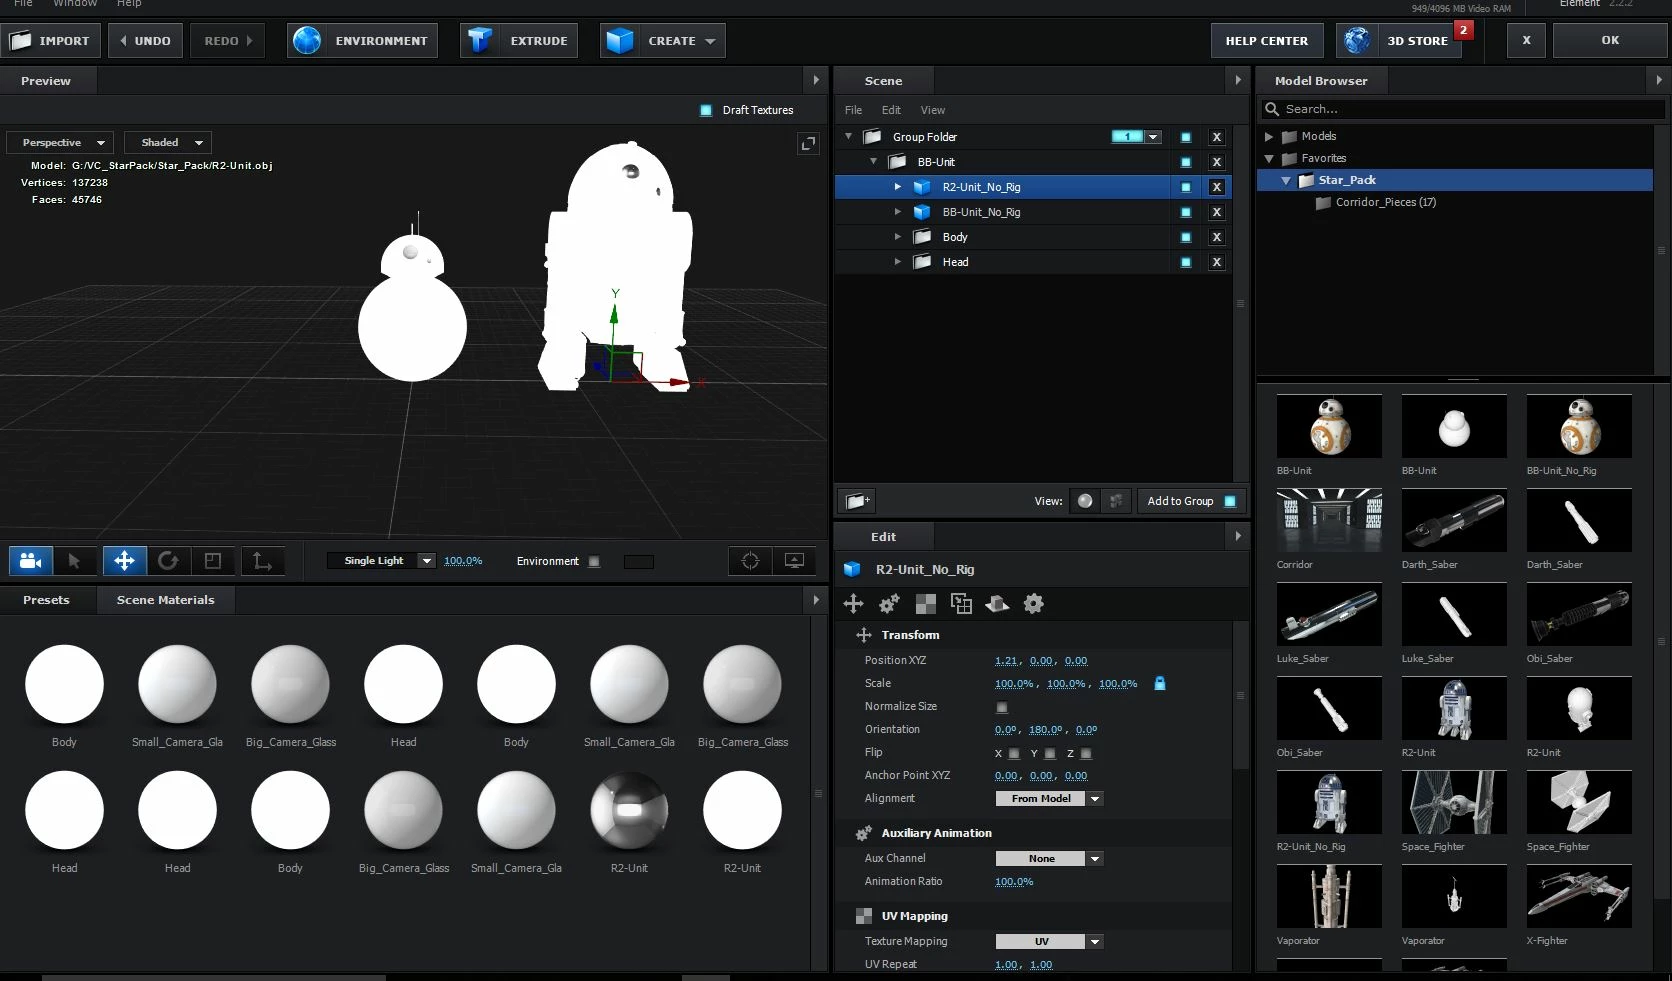Viewport: 1672px width, 981px height.
Task: Click the Environment color swatch in Preview toolbar
Action: click(x=638, y=562)
